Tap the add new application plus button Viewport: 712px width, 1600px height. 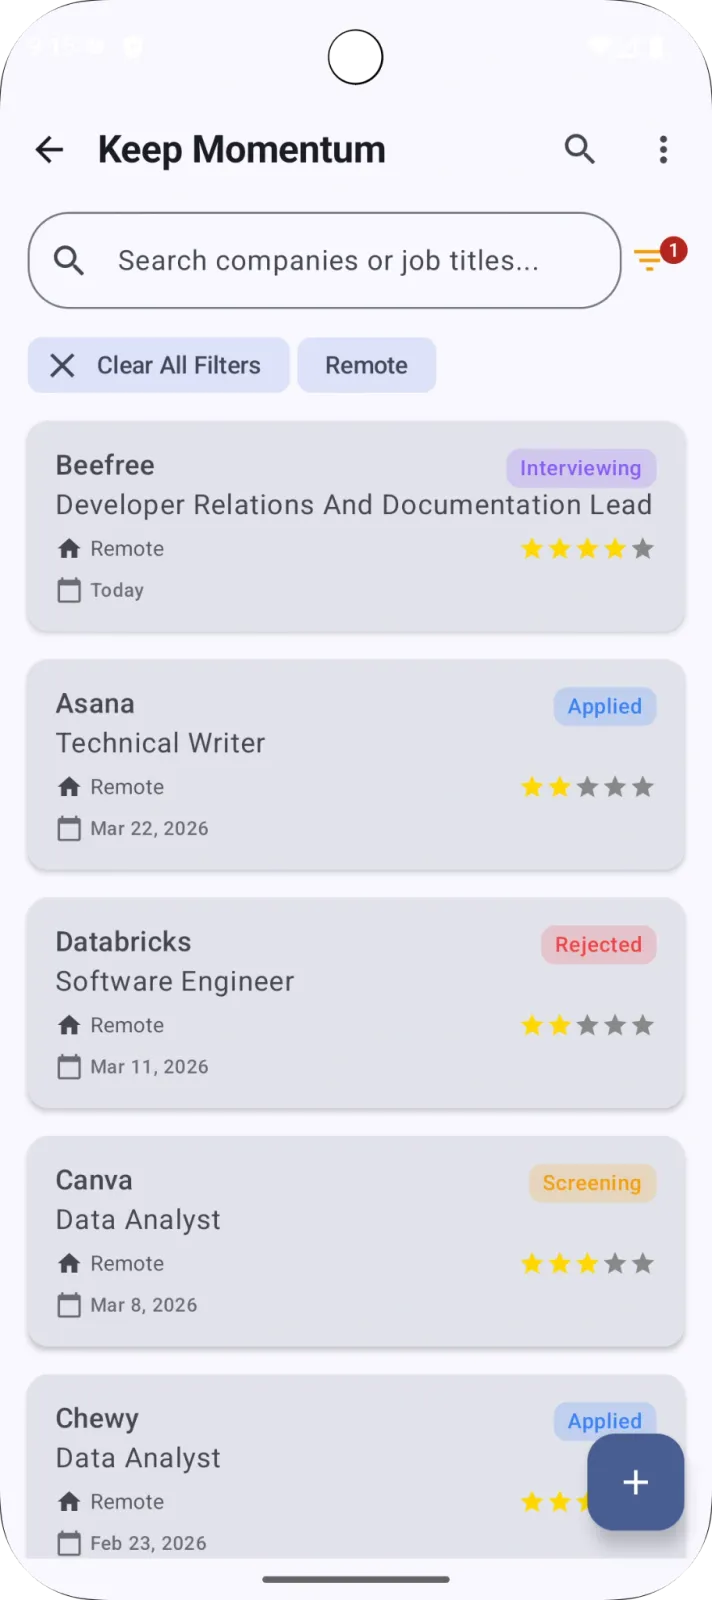[635, 1482]
